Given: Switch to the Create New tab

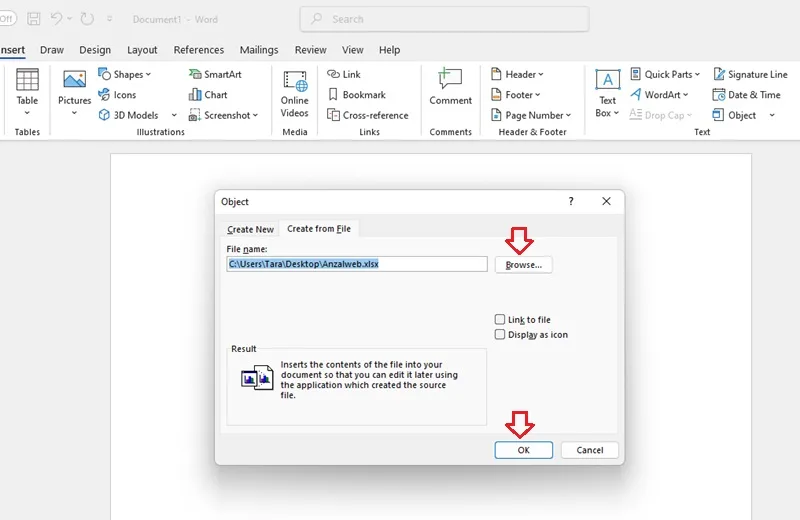Looking at the screenshot, I should (x=251, y=229).
